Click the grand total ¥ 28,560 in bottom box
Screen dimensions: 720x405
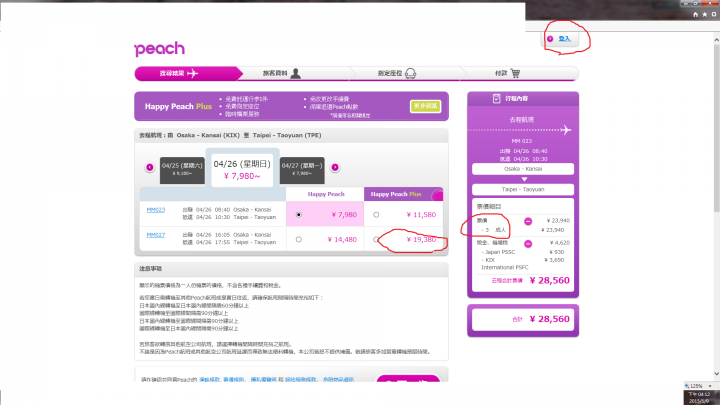pos(549,319)
